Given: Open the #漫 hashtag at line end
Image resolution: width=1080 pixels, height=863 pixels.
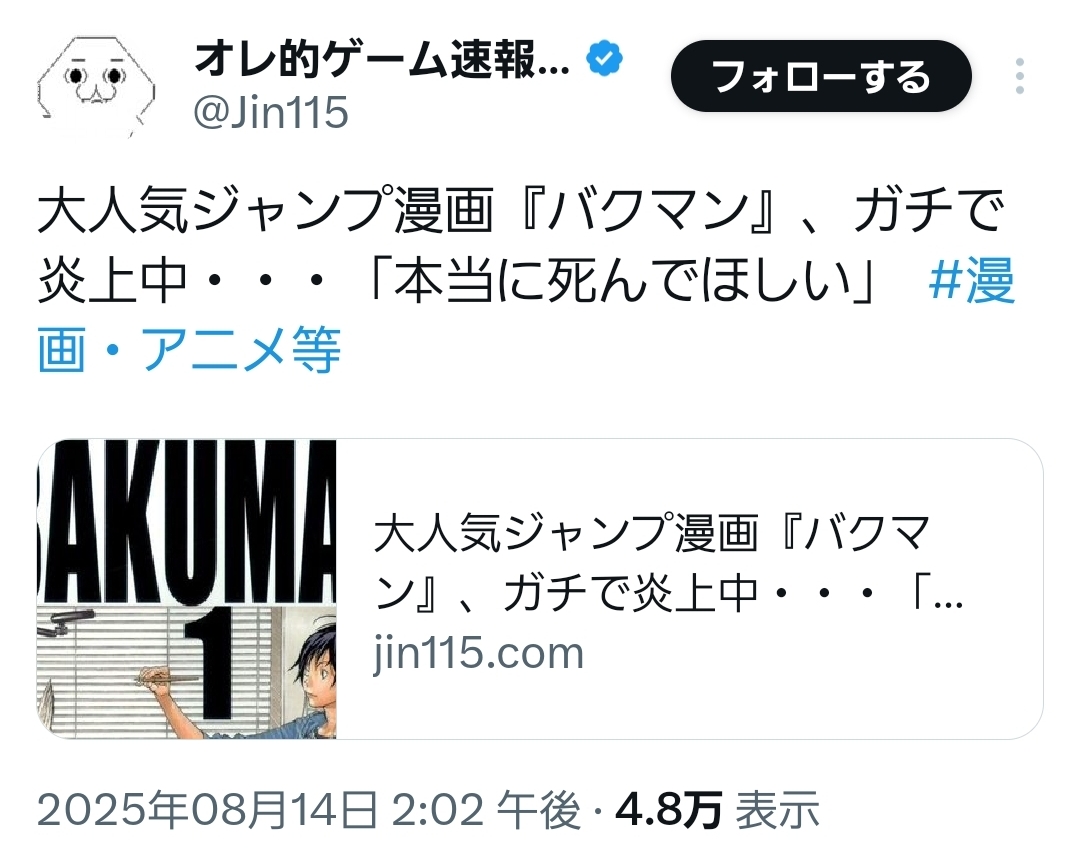Looking at the screenshot, I should tap(971, 280).
